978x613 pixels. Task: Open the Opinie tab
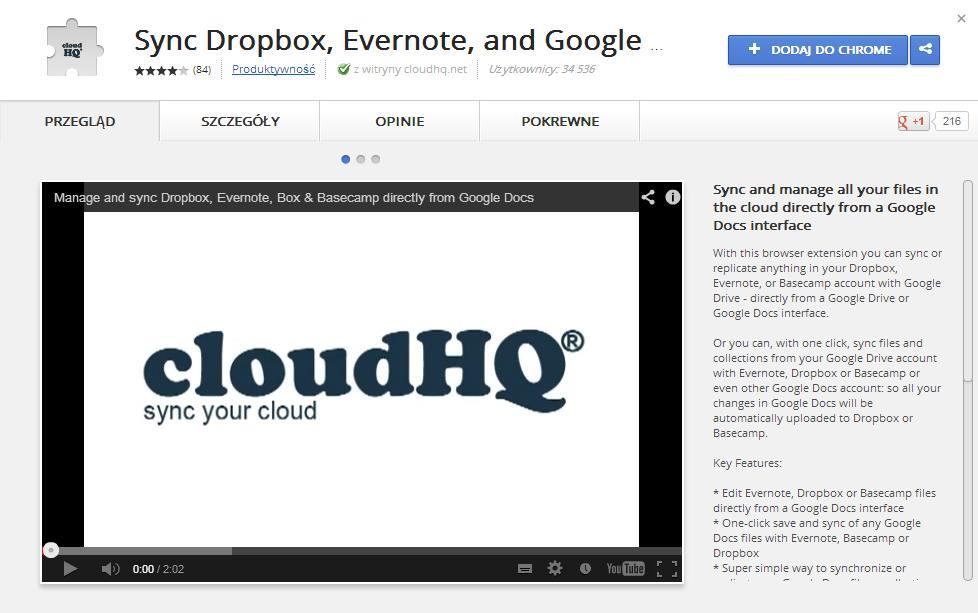click(x=400, y=121)
